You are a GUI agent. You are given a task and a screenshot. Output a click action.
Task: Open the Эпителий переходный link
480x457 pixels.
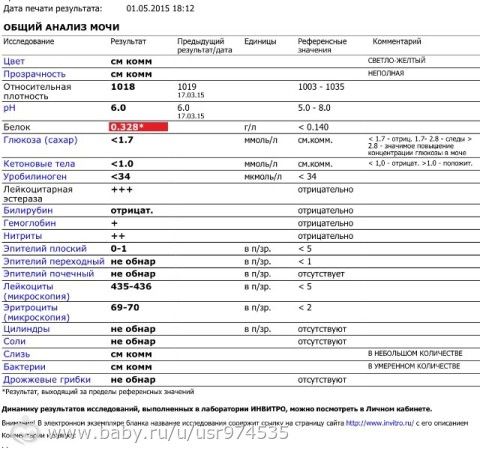(x=54, y=261)
